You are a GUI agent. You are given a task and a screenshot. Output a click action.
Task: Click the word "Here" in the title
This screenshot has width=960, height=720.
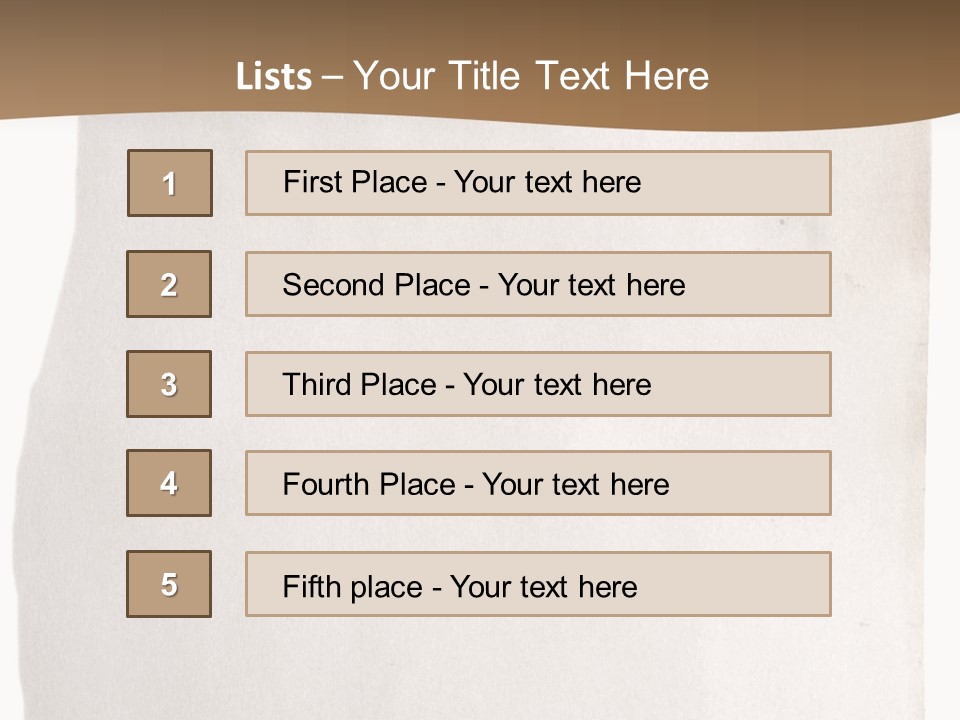point(665,77)
